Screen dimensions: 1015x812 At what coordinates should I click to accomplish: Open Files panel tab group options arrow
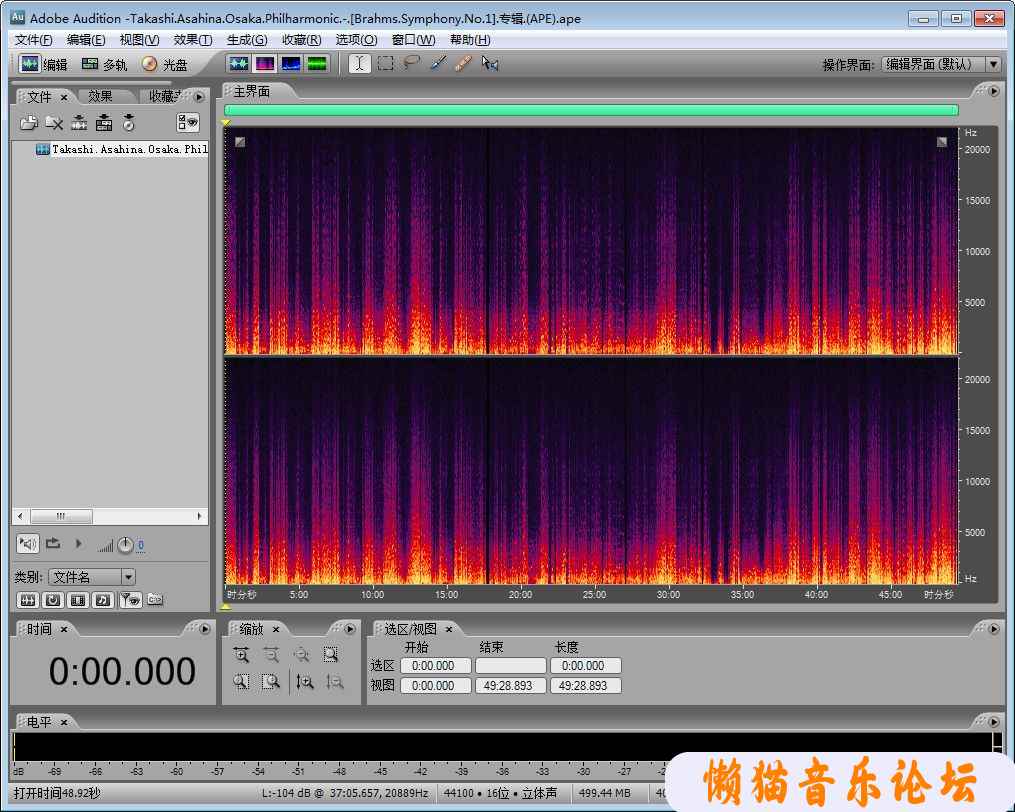(199, 97)
